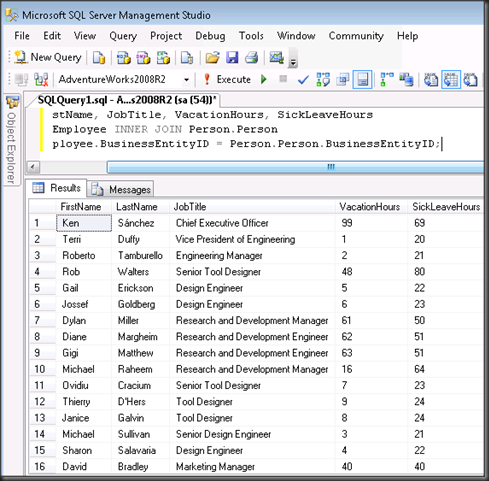This screenshot has height=481, width=489.
Task: Open the File menu
Action: pyautogui.click(x=22, y=36)
